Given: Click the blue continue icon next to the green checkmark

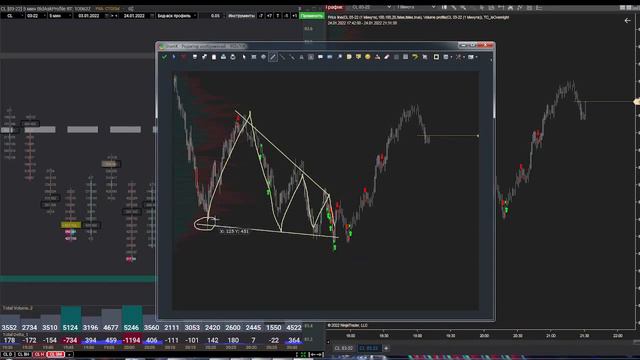Looking at the screenshot, I should [x=174, y=57].
